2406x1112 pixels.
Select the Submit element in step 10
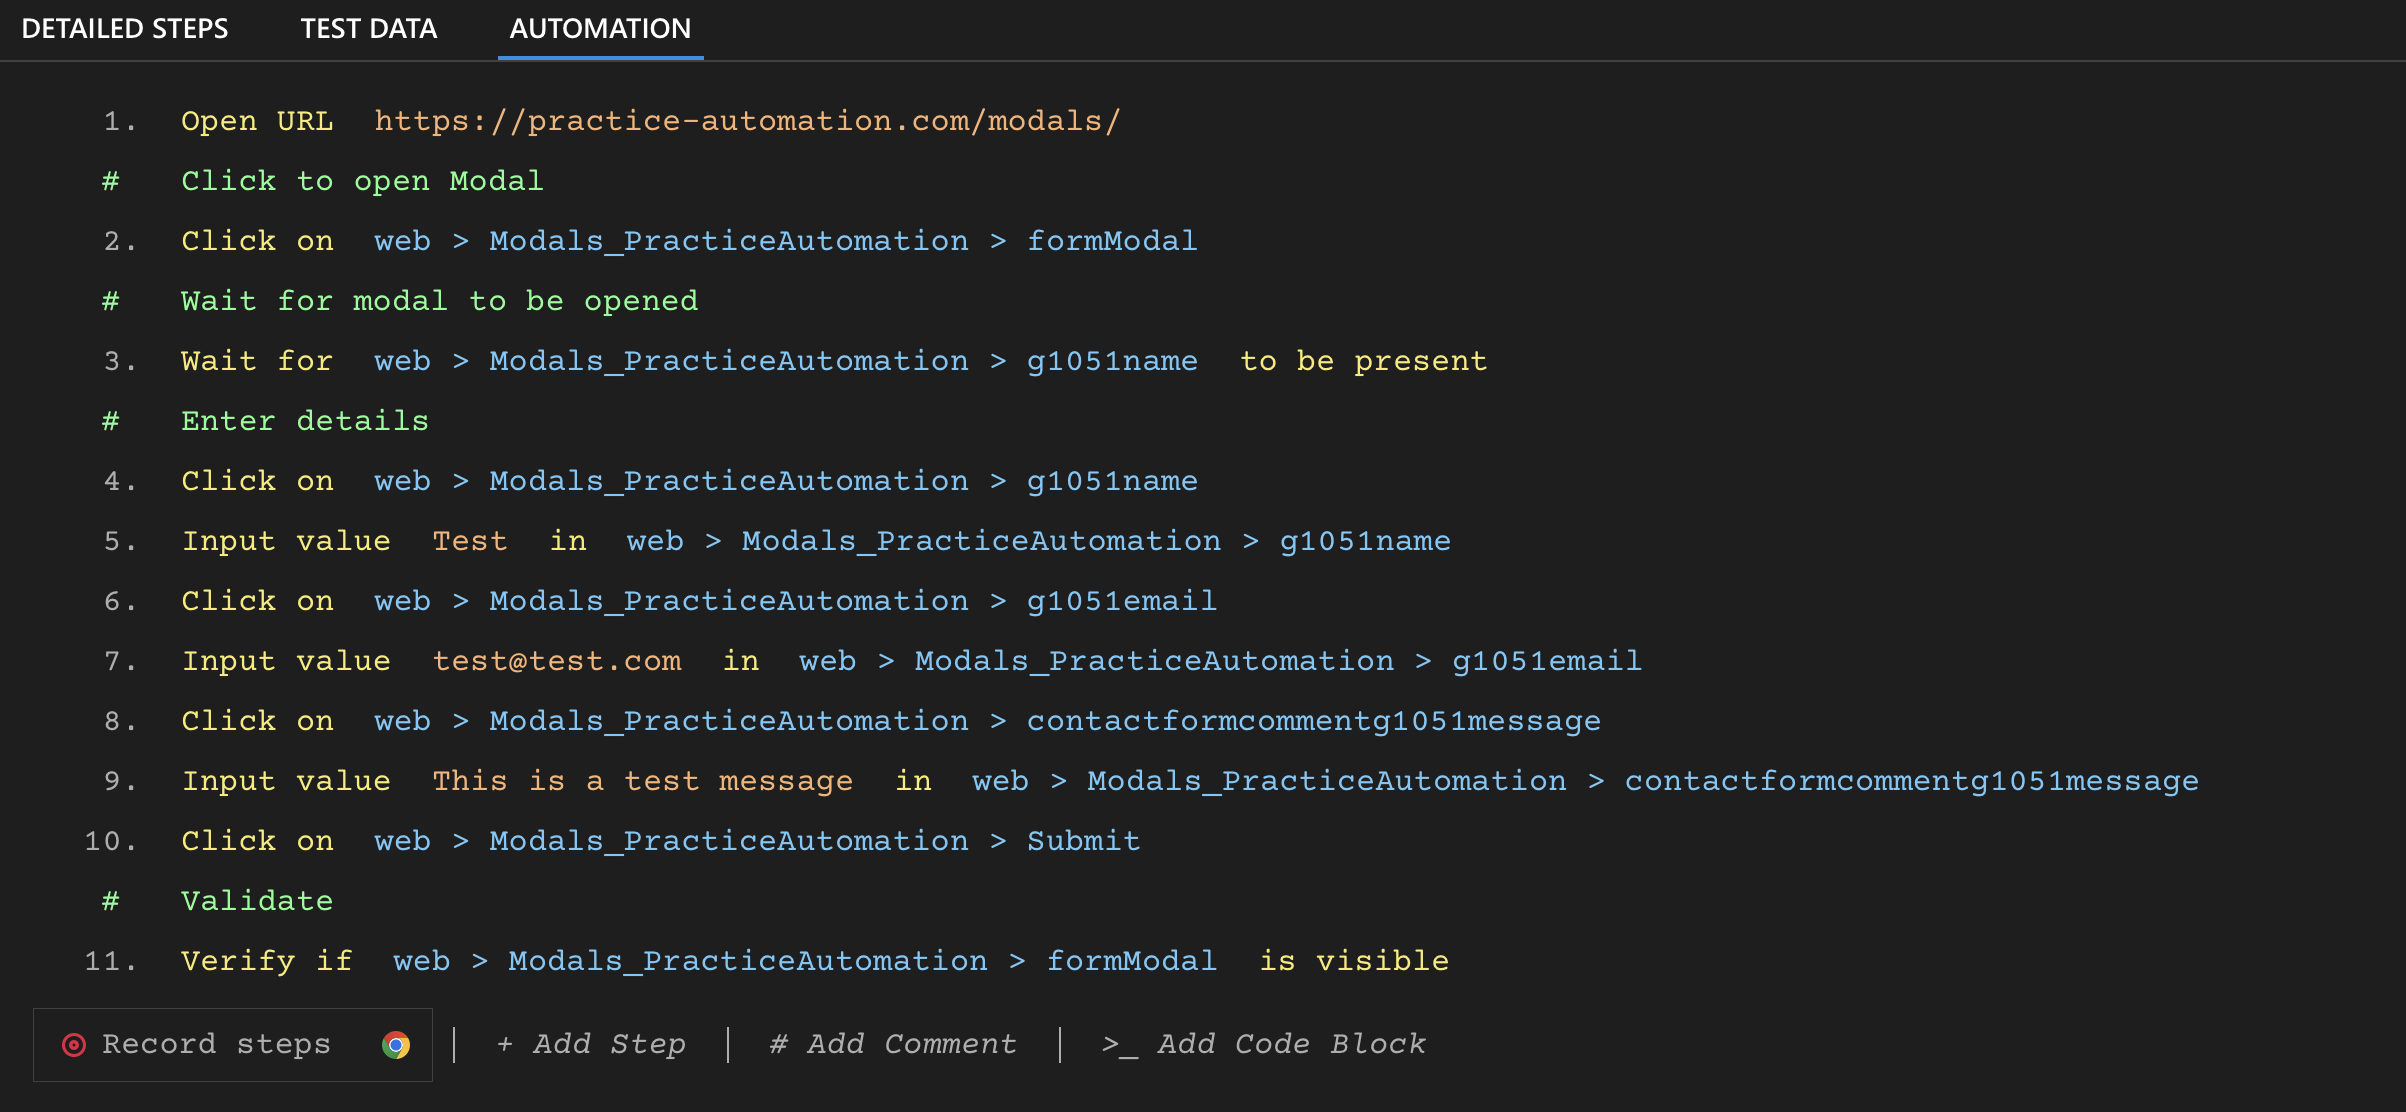point(1083,841)
